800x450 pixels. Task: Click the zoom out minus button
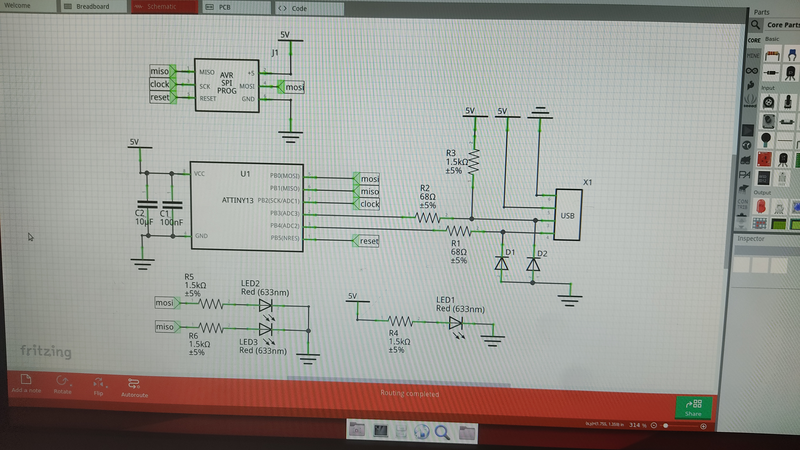[x=652, y=426]
